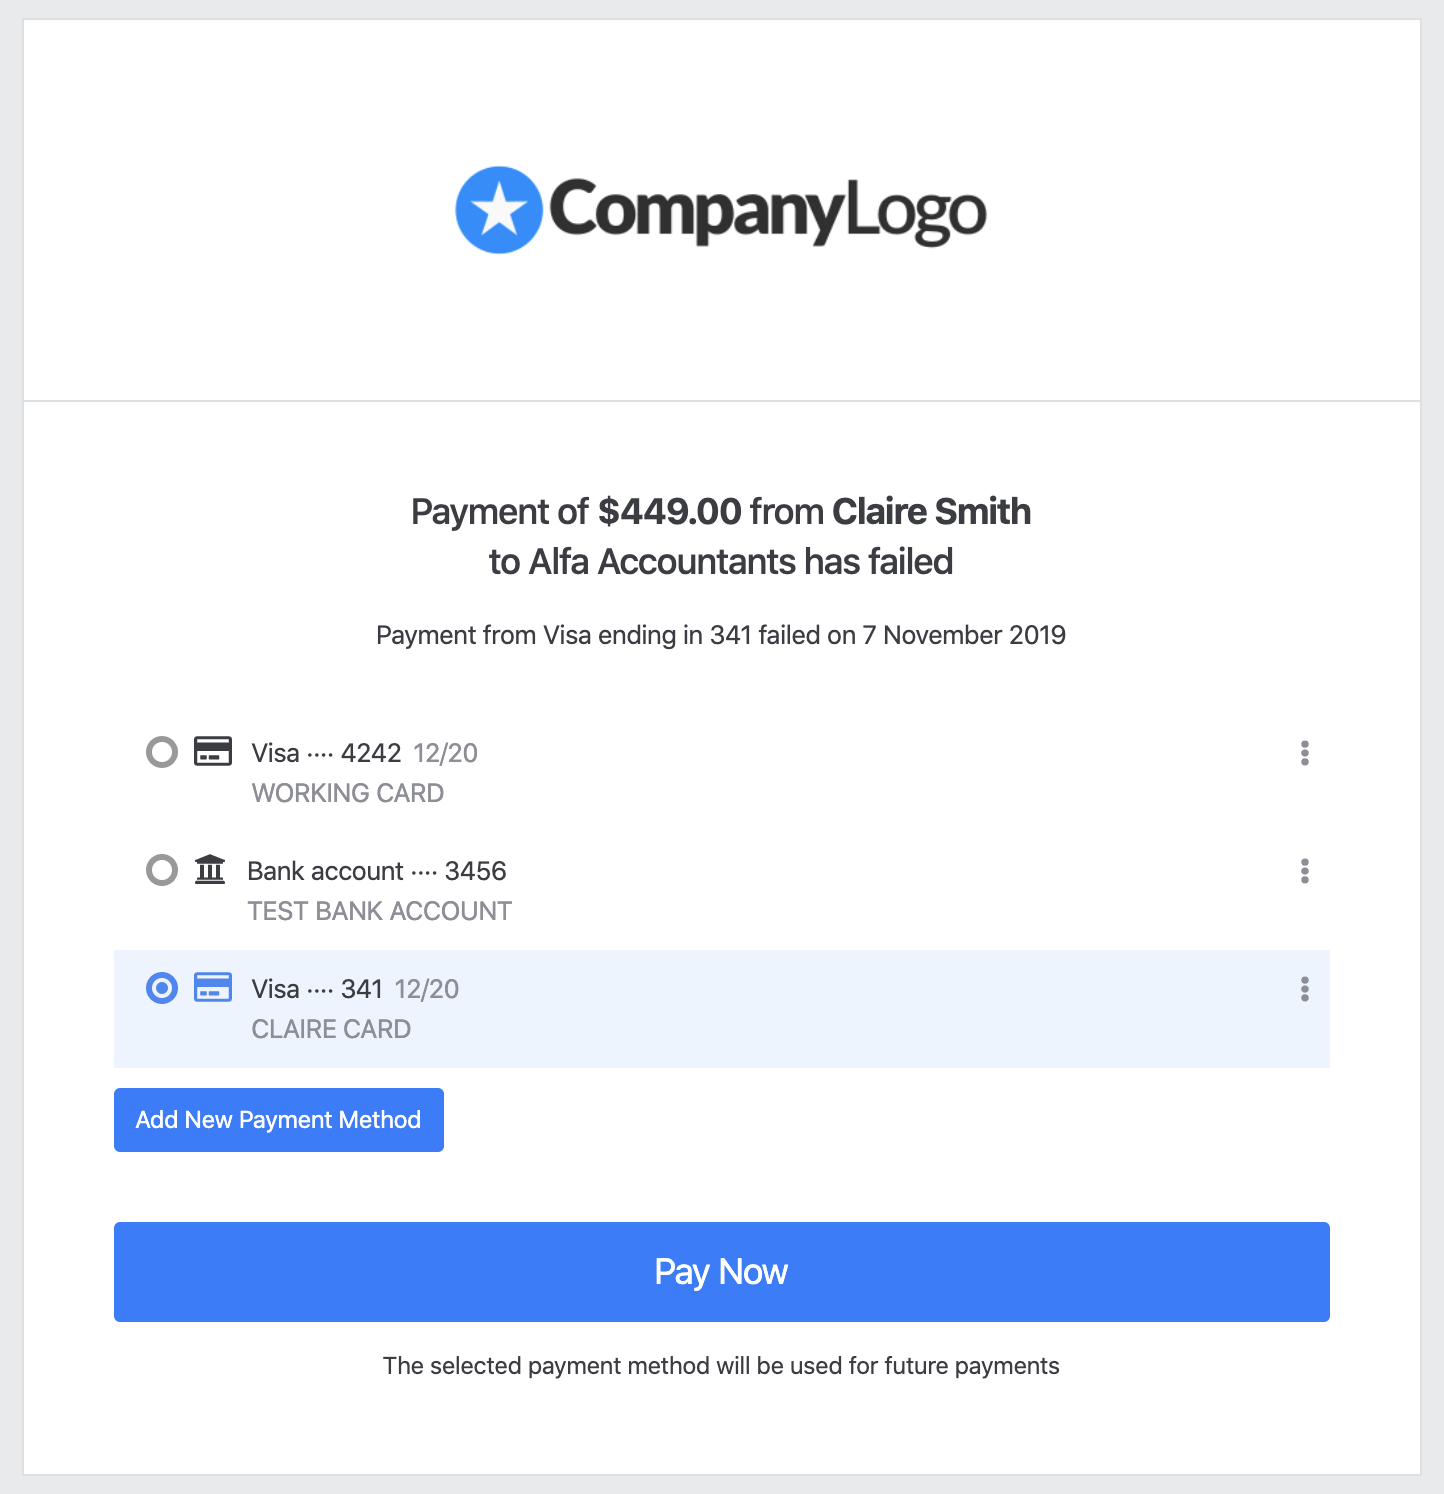Click the WORKING CARD label
Image resolution: width=1444 pixels, height=1494 pixels.
click(348, 793)
